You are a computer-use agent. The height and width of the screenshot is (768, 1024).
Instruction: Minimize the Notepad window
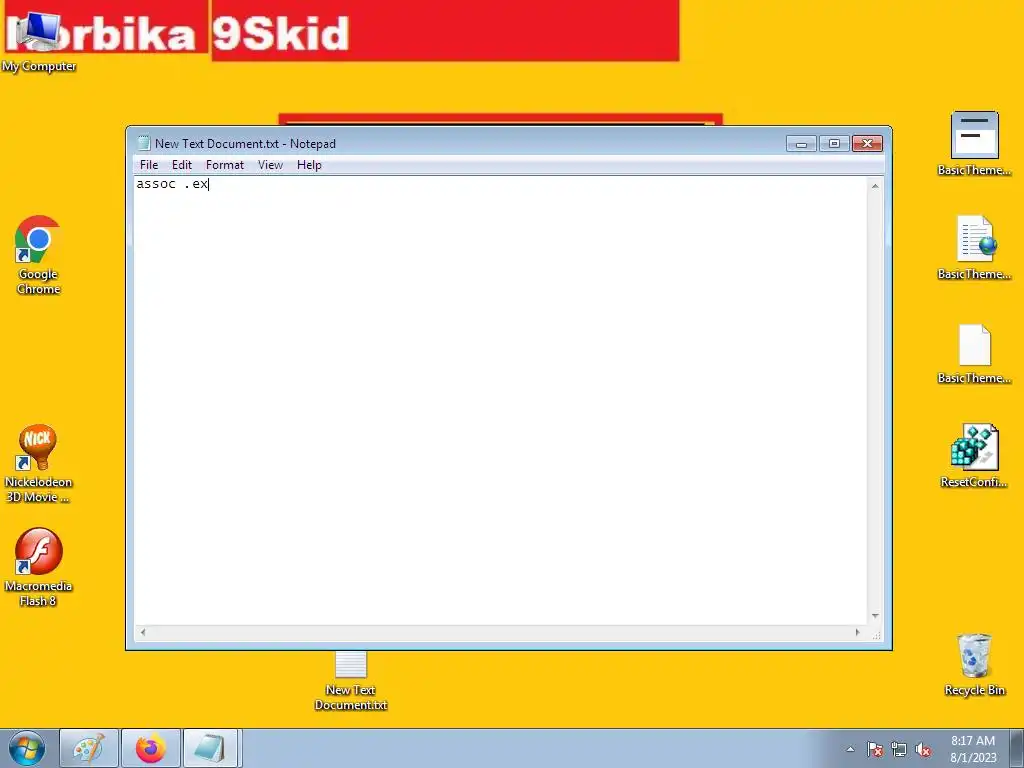coord(801,143)
